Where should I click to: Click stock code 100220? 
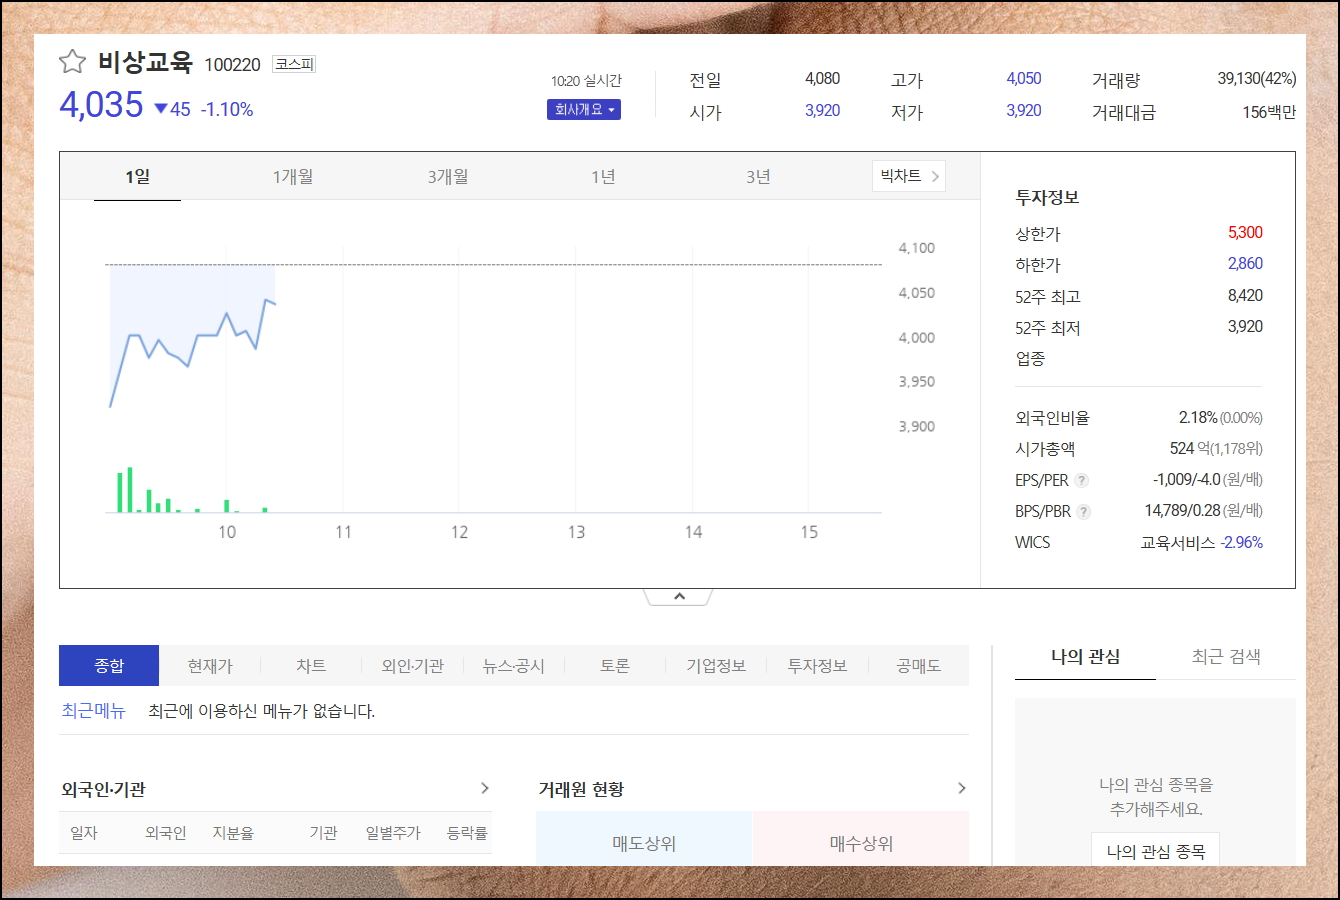(232, 65)
